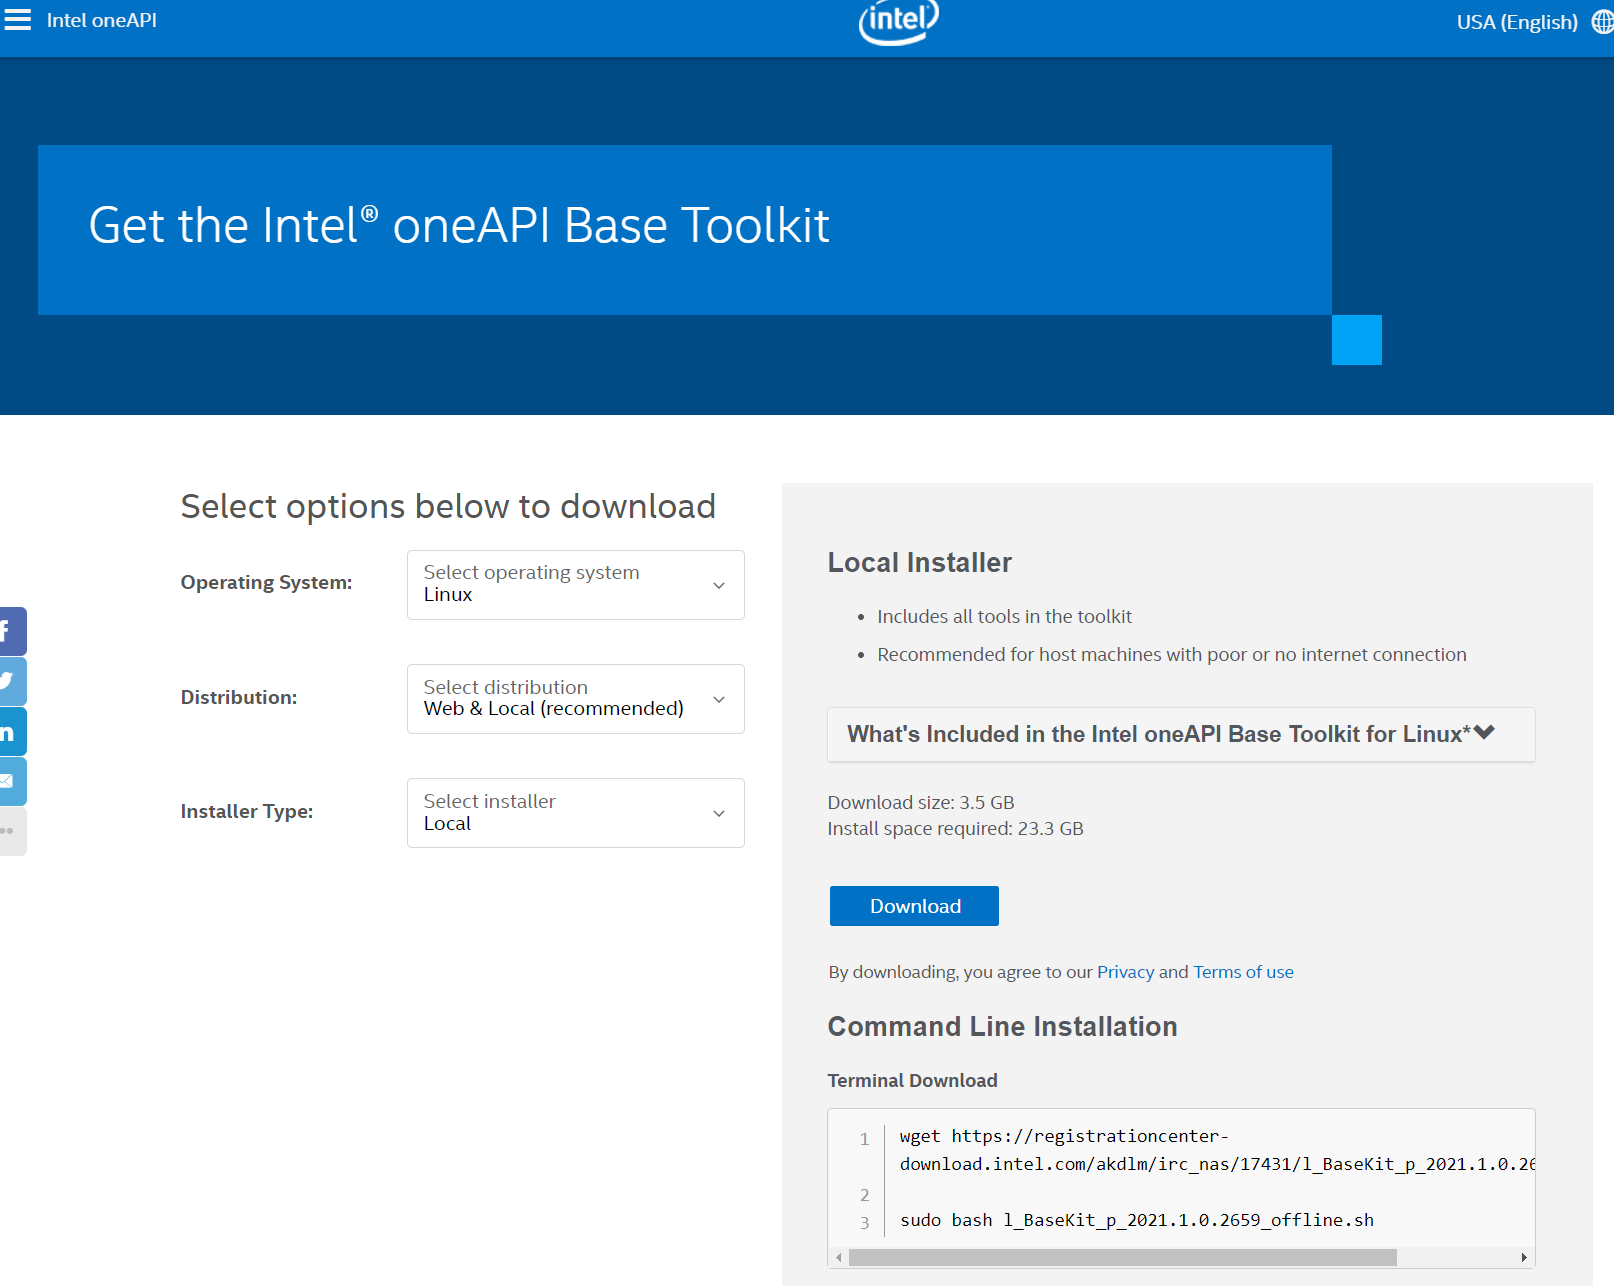
Task: Click the sudo bash command line
Action: pyautogui.click(x=1137, y=1220)
